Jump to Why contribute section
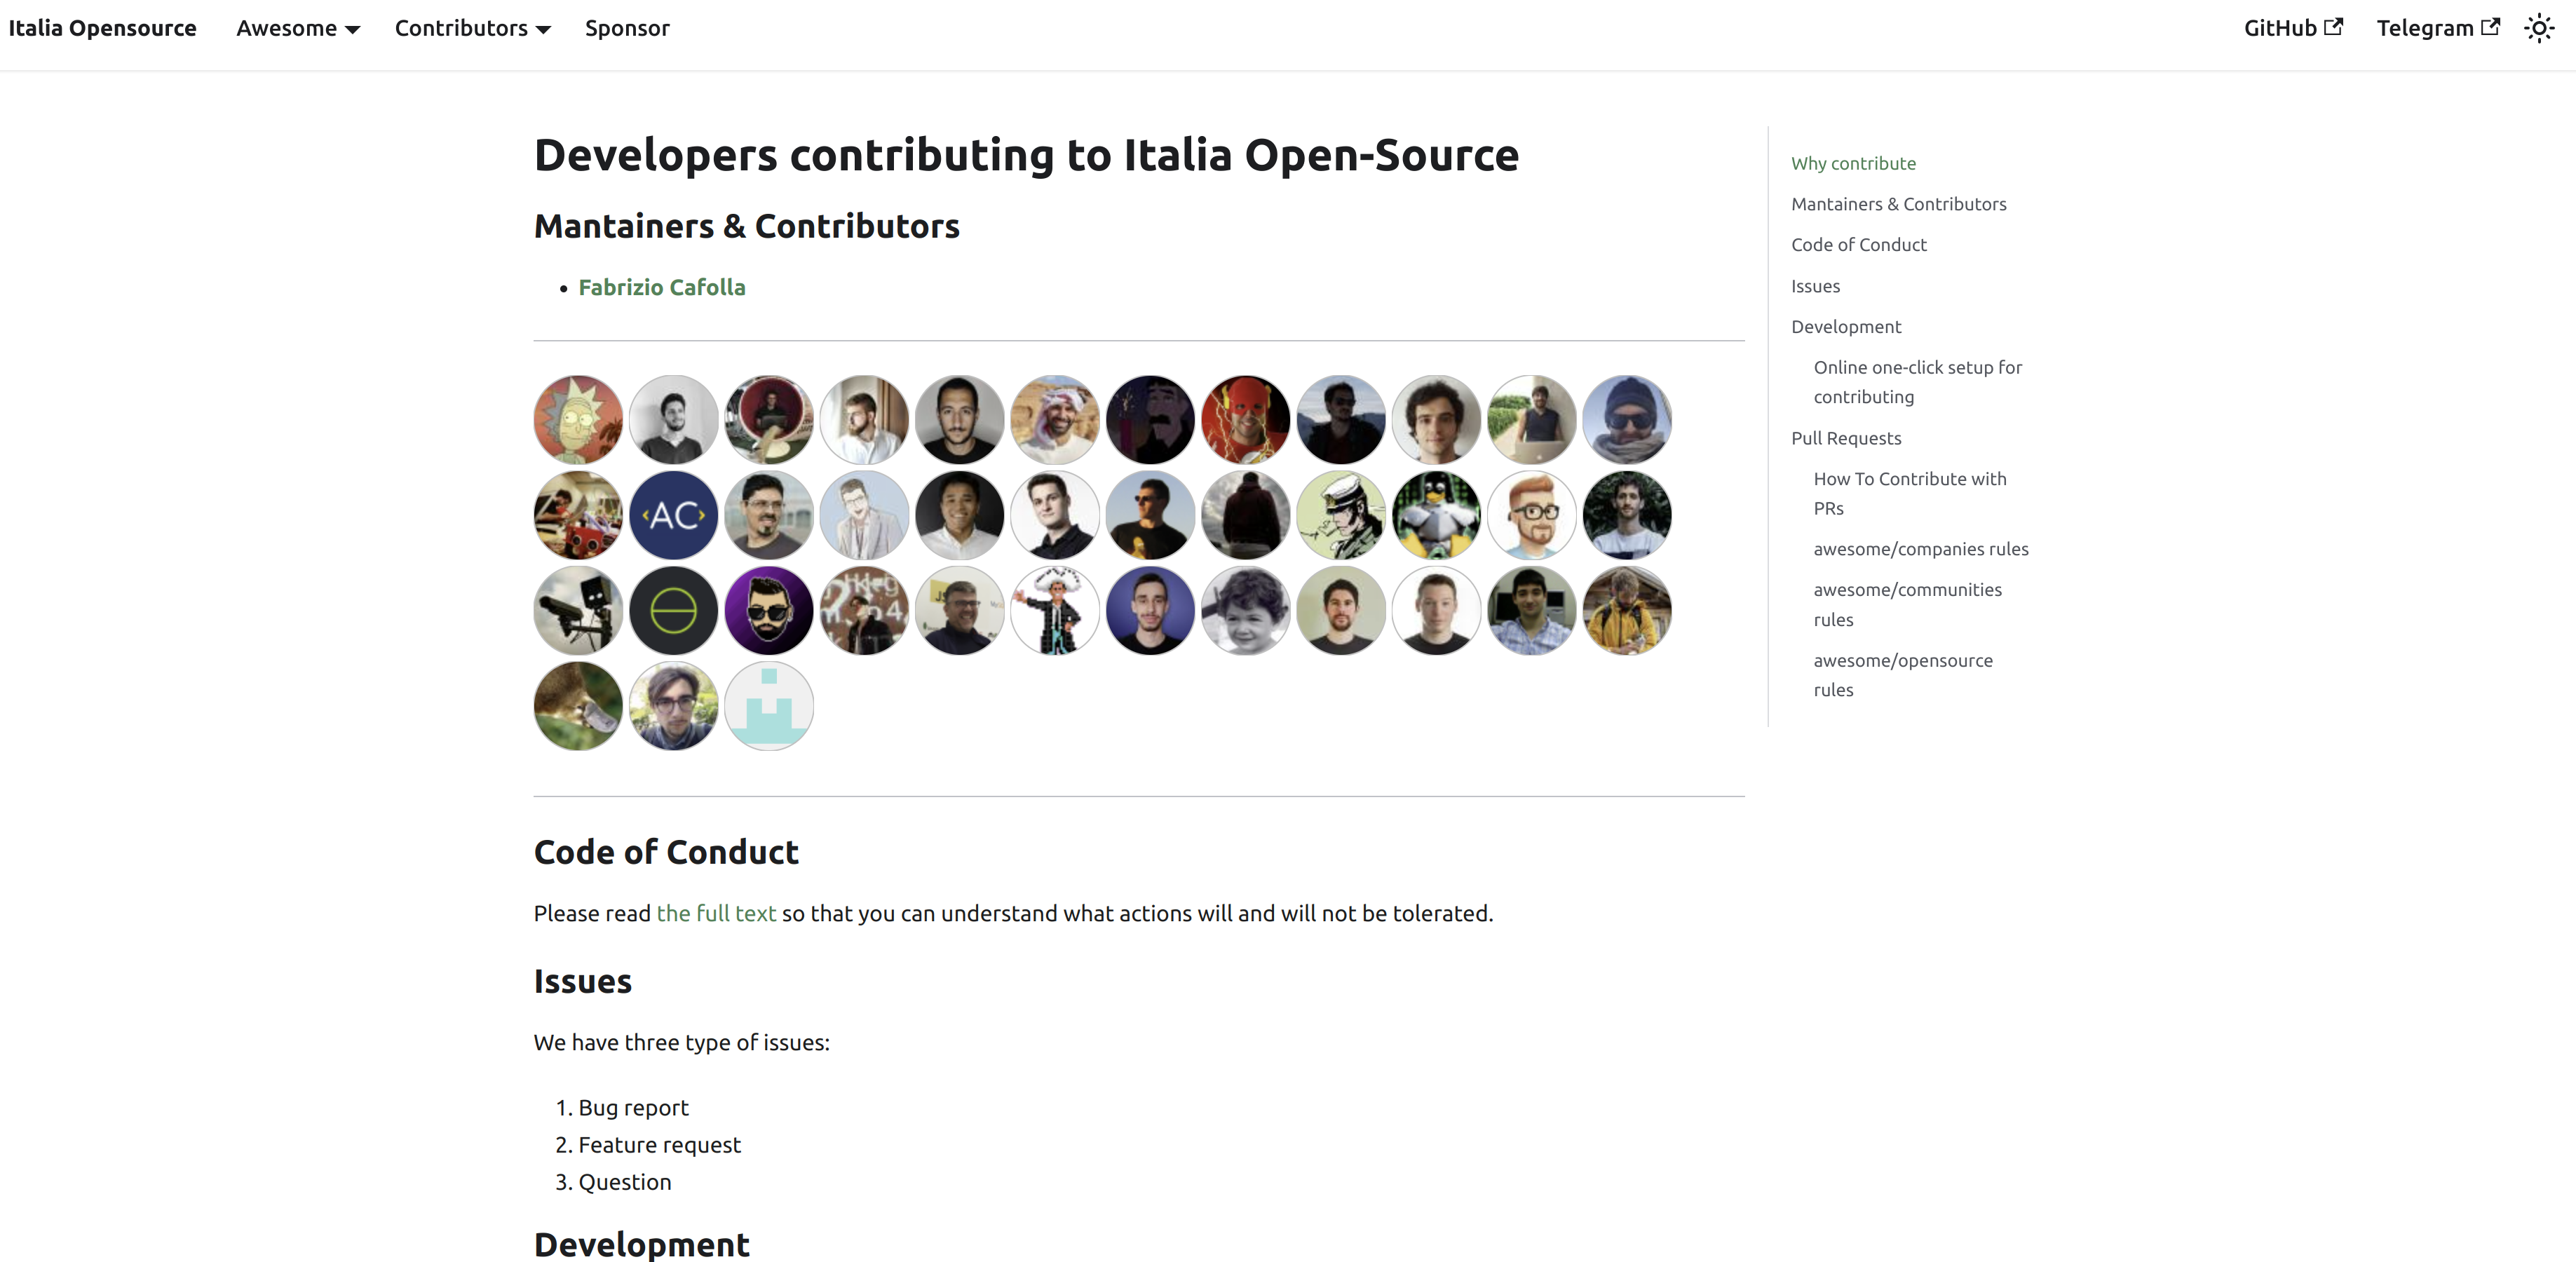Viewport: 2576px width, 1262px height. click(1853, 163)
